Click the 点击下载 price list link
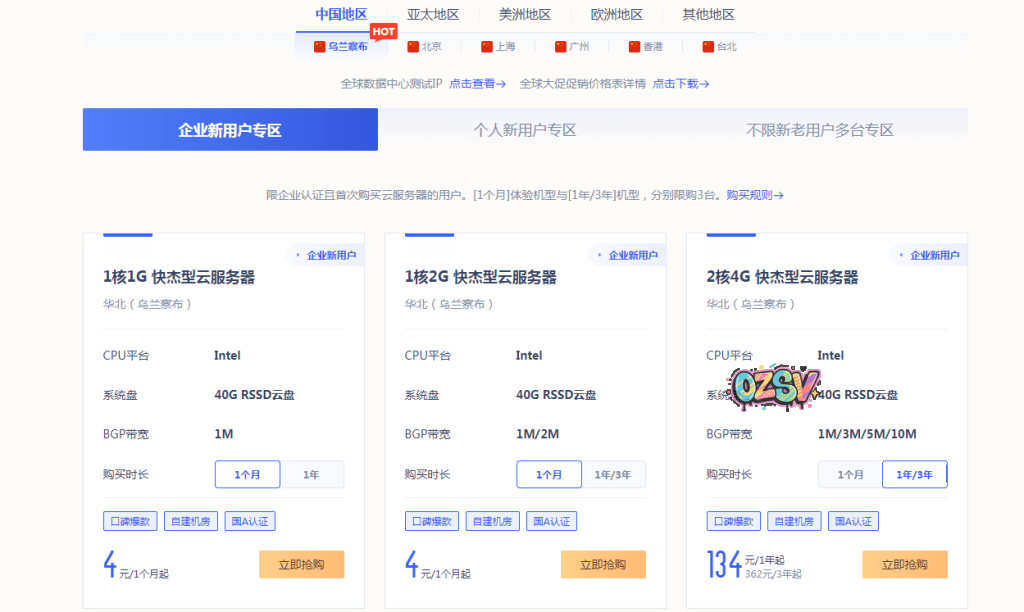The width and height of the screenshot is (1024, 612). click(x=681, y=84)
